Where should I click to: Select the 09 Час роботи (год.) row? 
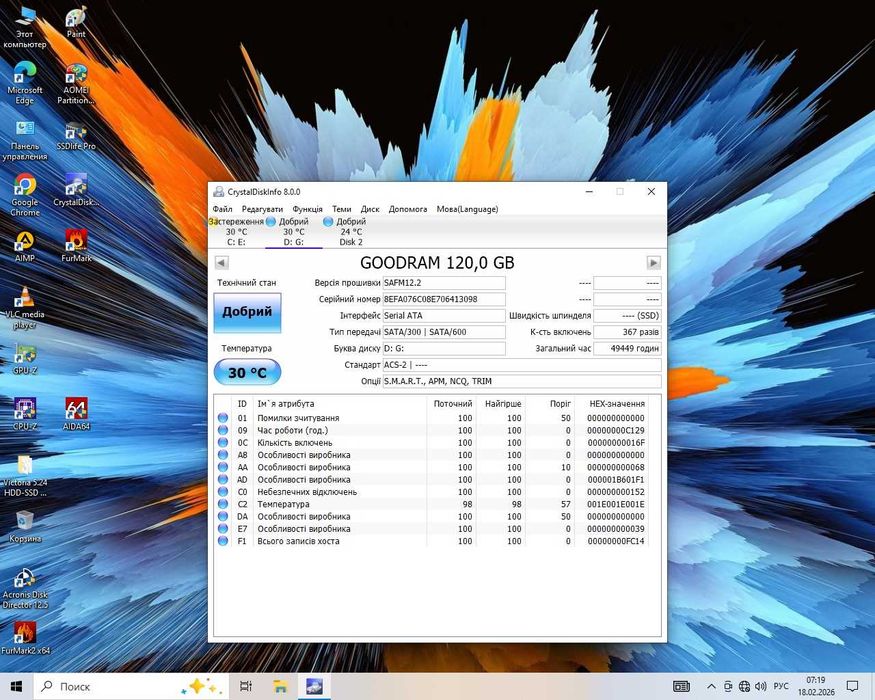(x=431, y=430)
